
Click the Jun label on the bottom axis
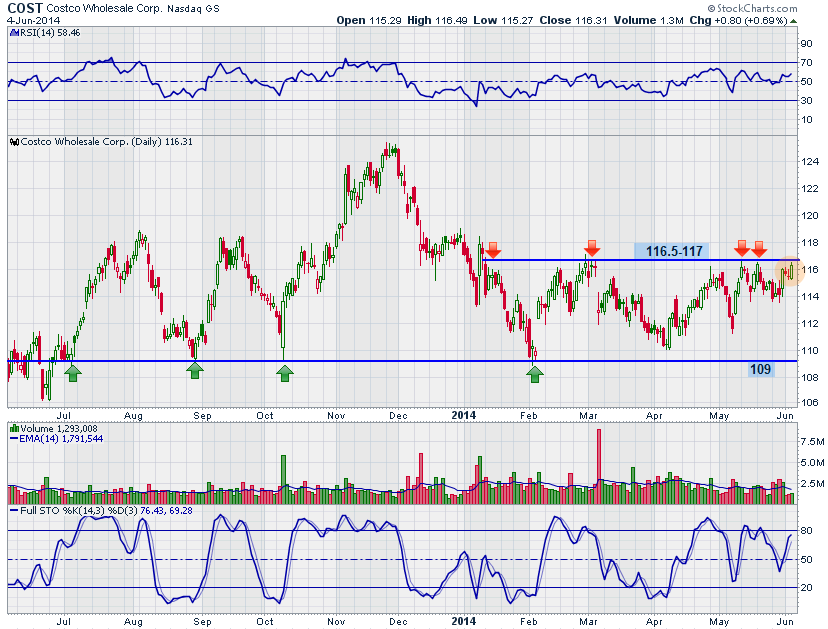coord(785,622)
